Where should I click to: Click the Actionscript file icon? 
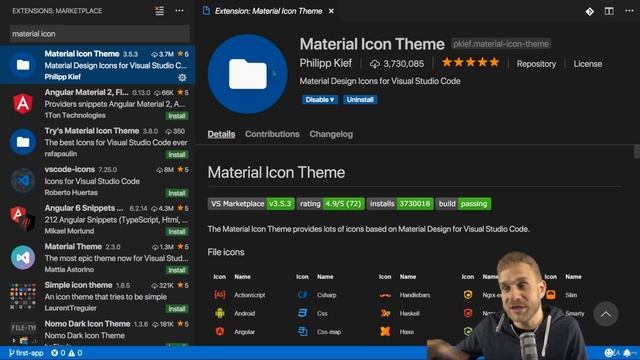tap(220, 295)
